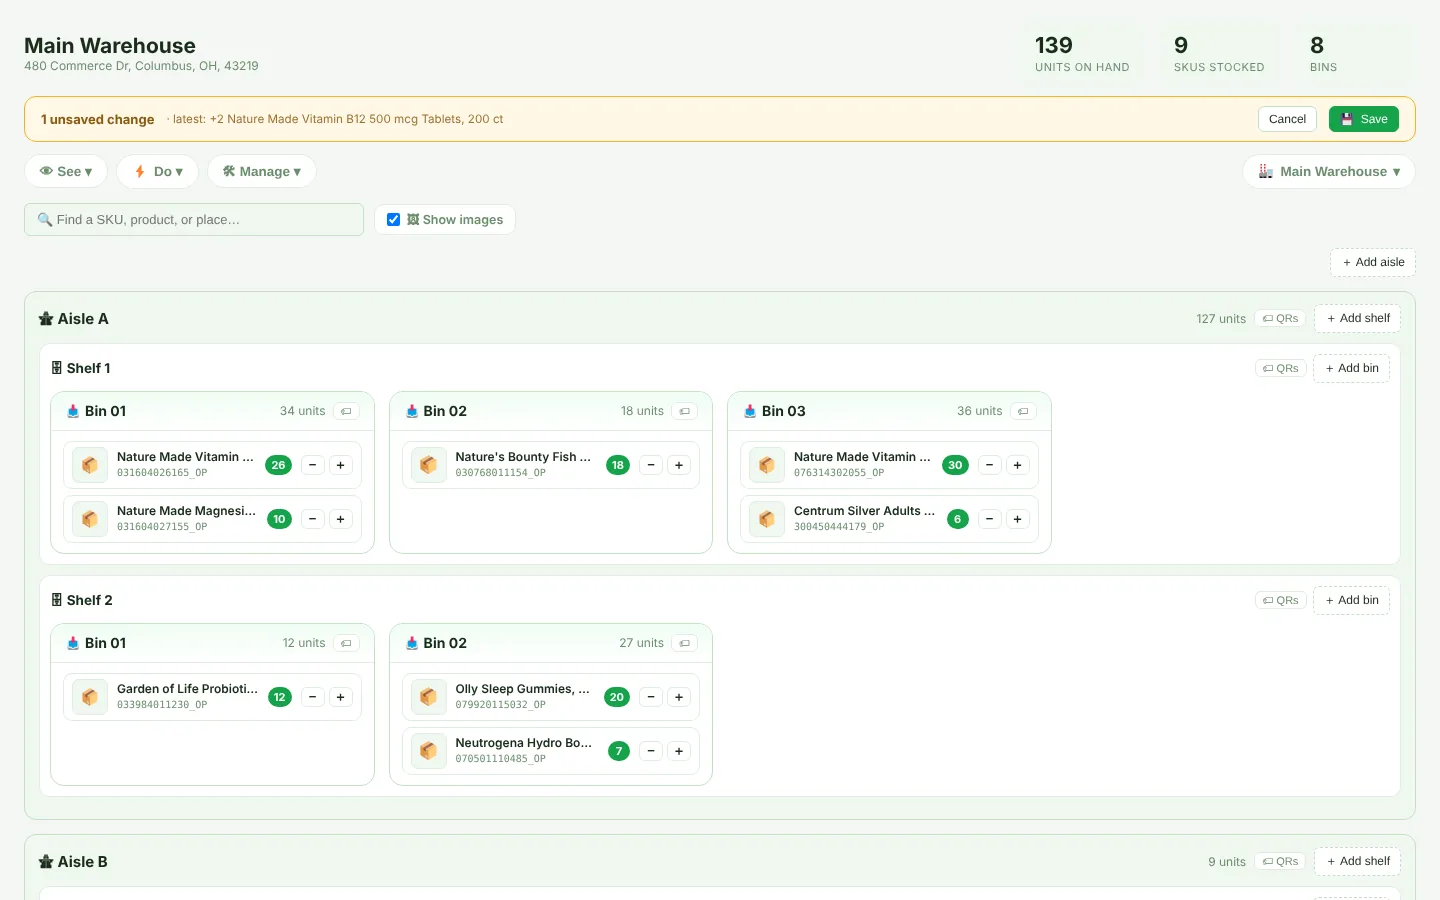This screenshot has height=900, width=1440.
Task: Open the See dropdown menu
Action: (66, 171)
